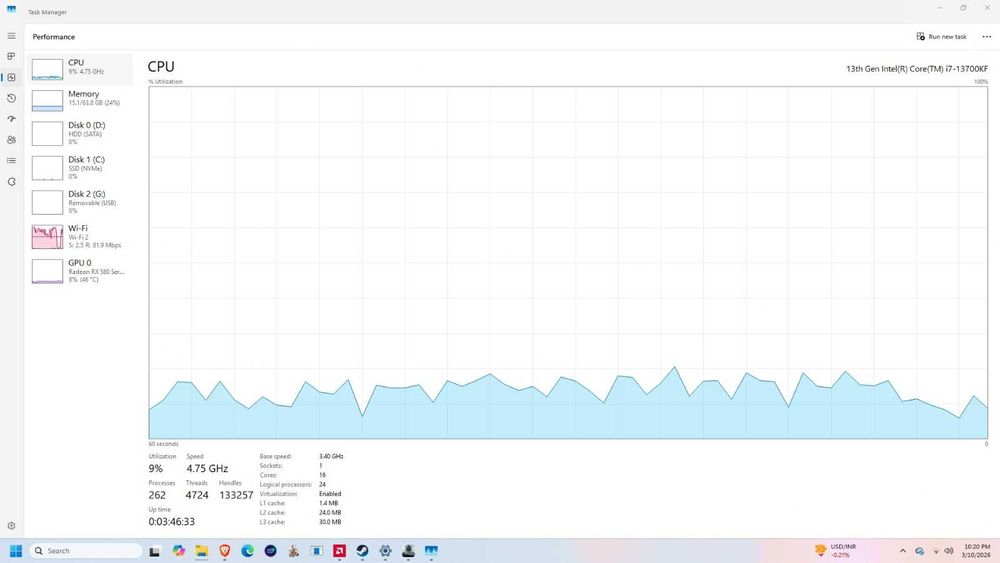The width and height of the screenshot is (1000, 563).
Task: Open the Windows Start menu
Action: [x=16, y=551]
